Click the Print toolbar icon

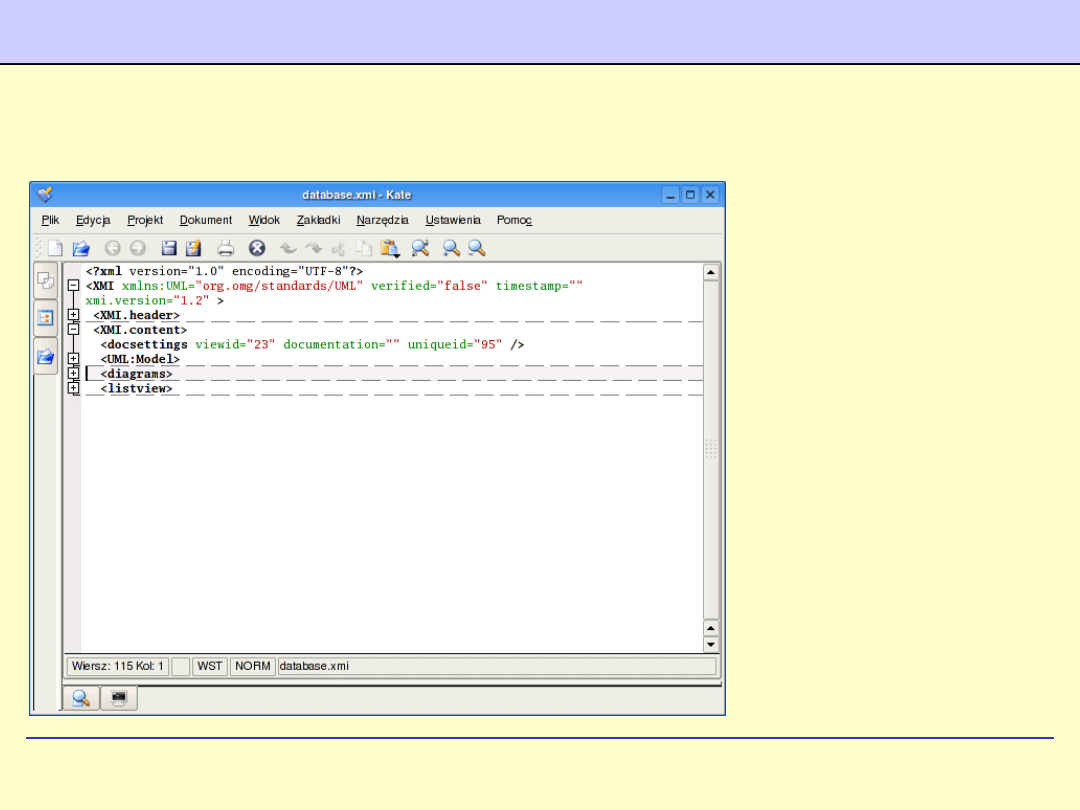click(226, 248)
